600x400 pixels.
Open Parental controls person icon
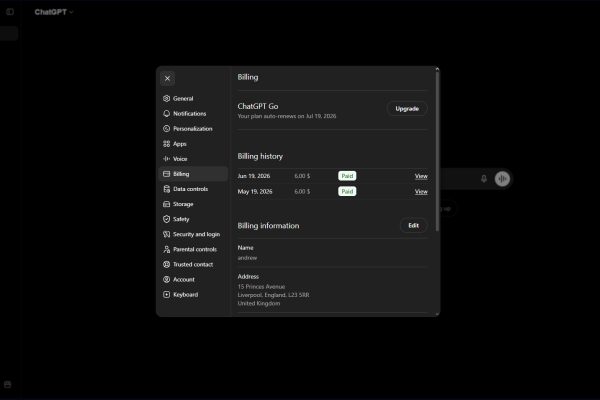coord(166,250)
